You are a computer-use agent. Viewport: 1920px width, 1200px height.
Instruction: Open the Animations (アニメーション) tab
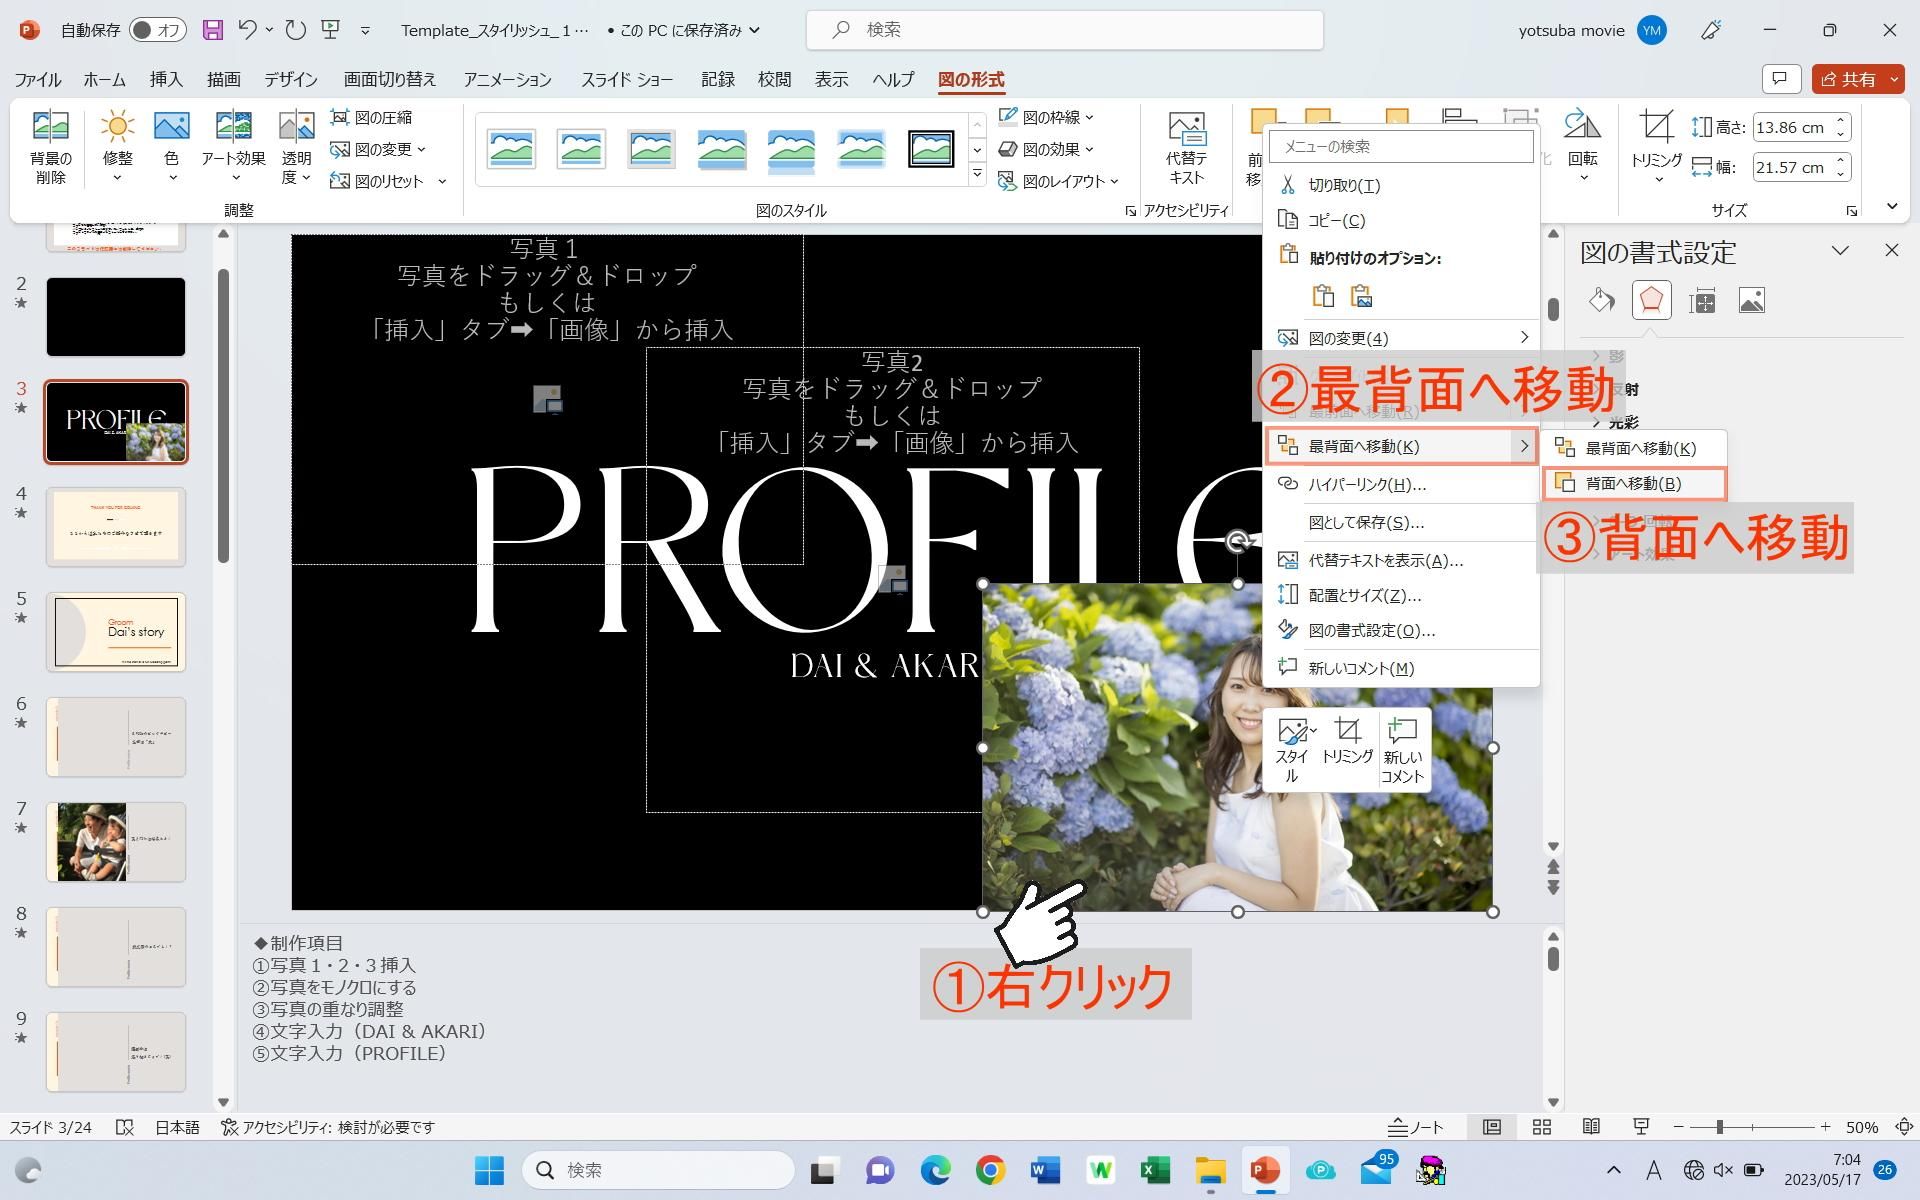click(x=507, y=79)
